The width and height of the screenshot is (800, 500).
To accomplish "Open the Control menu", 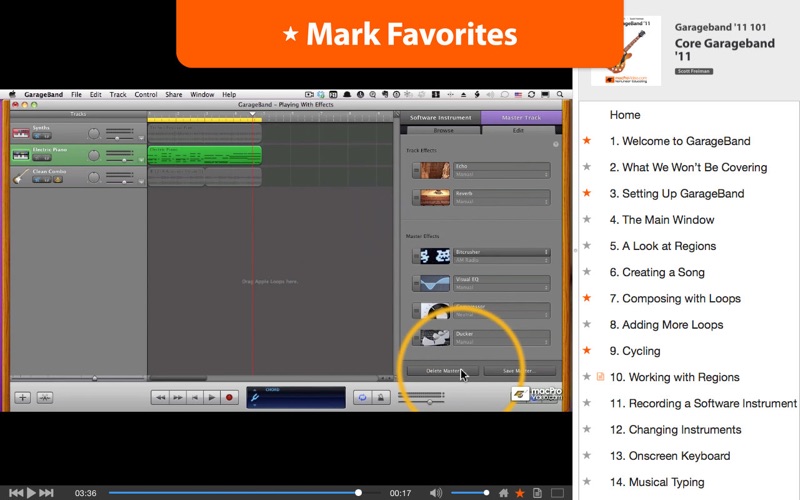I will (146, 94).
